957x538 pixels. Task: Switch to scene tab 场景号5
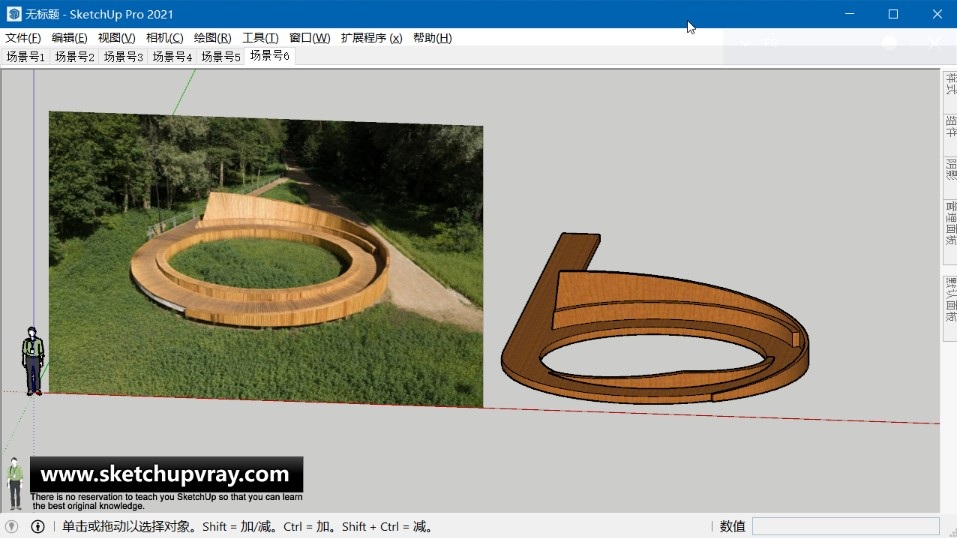(x=221, y=57)
